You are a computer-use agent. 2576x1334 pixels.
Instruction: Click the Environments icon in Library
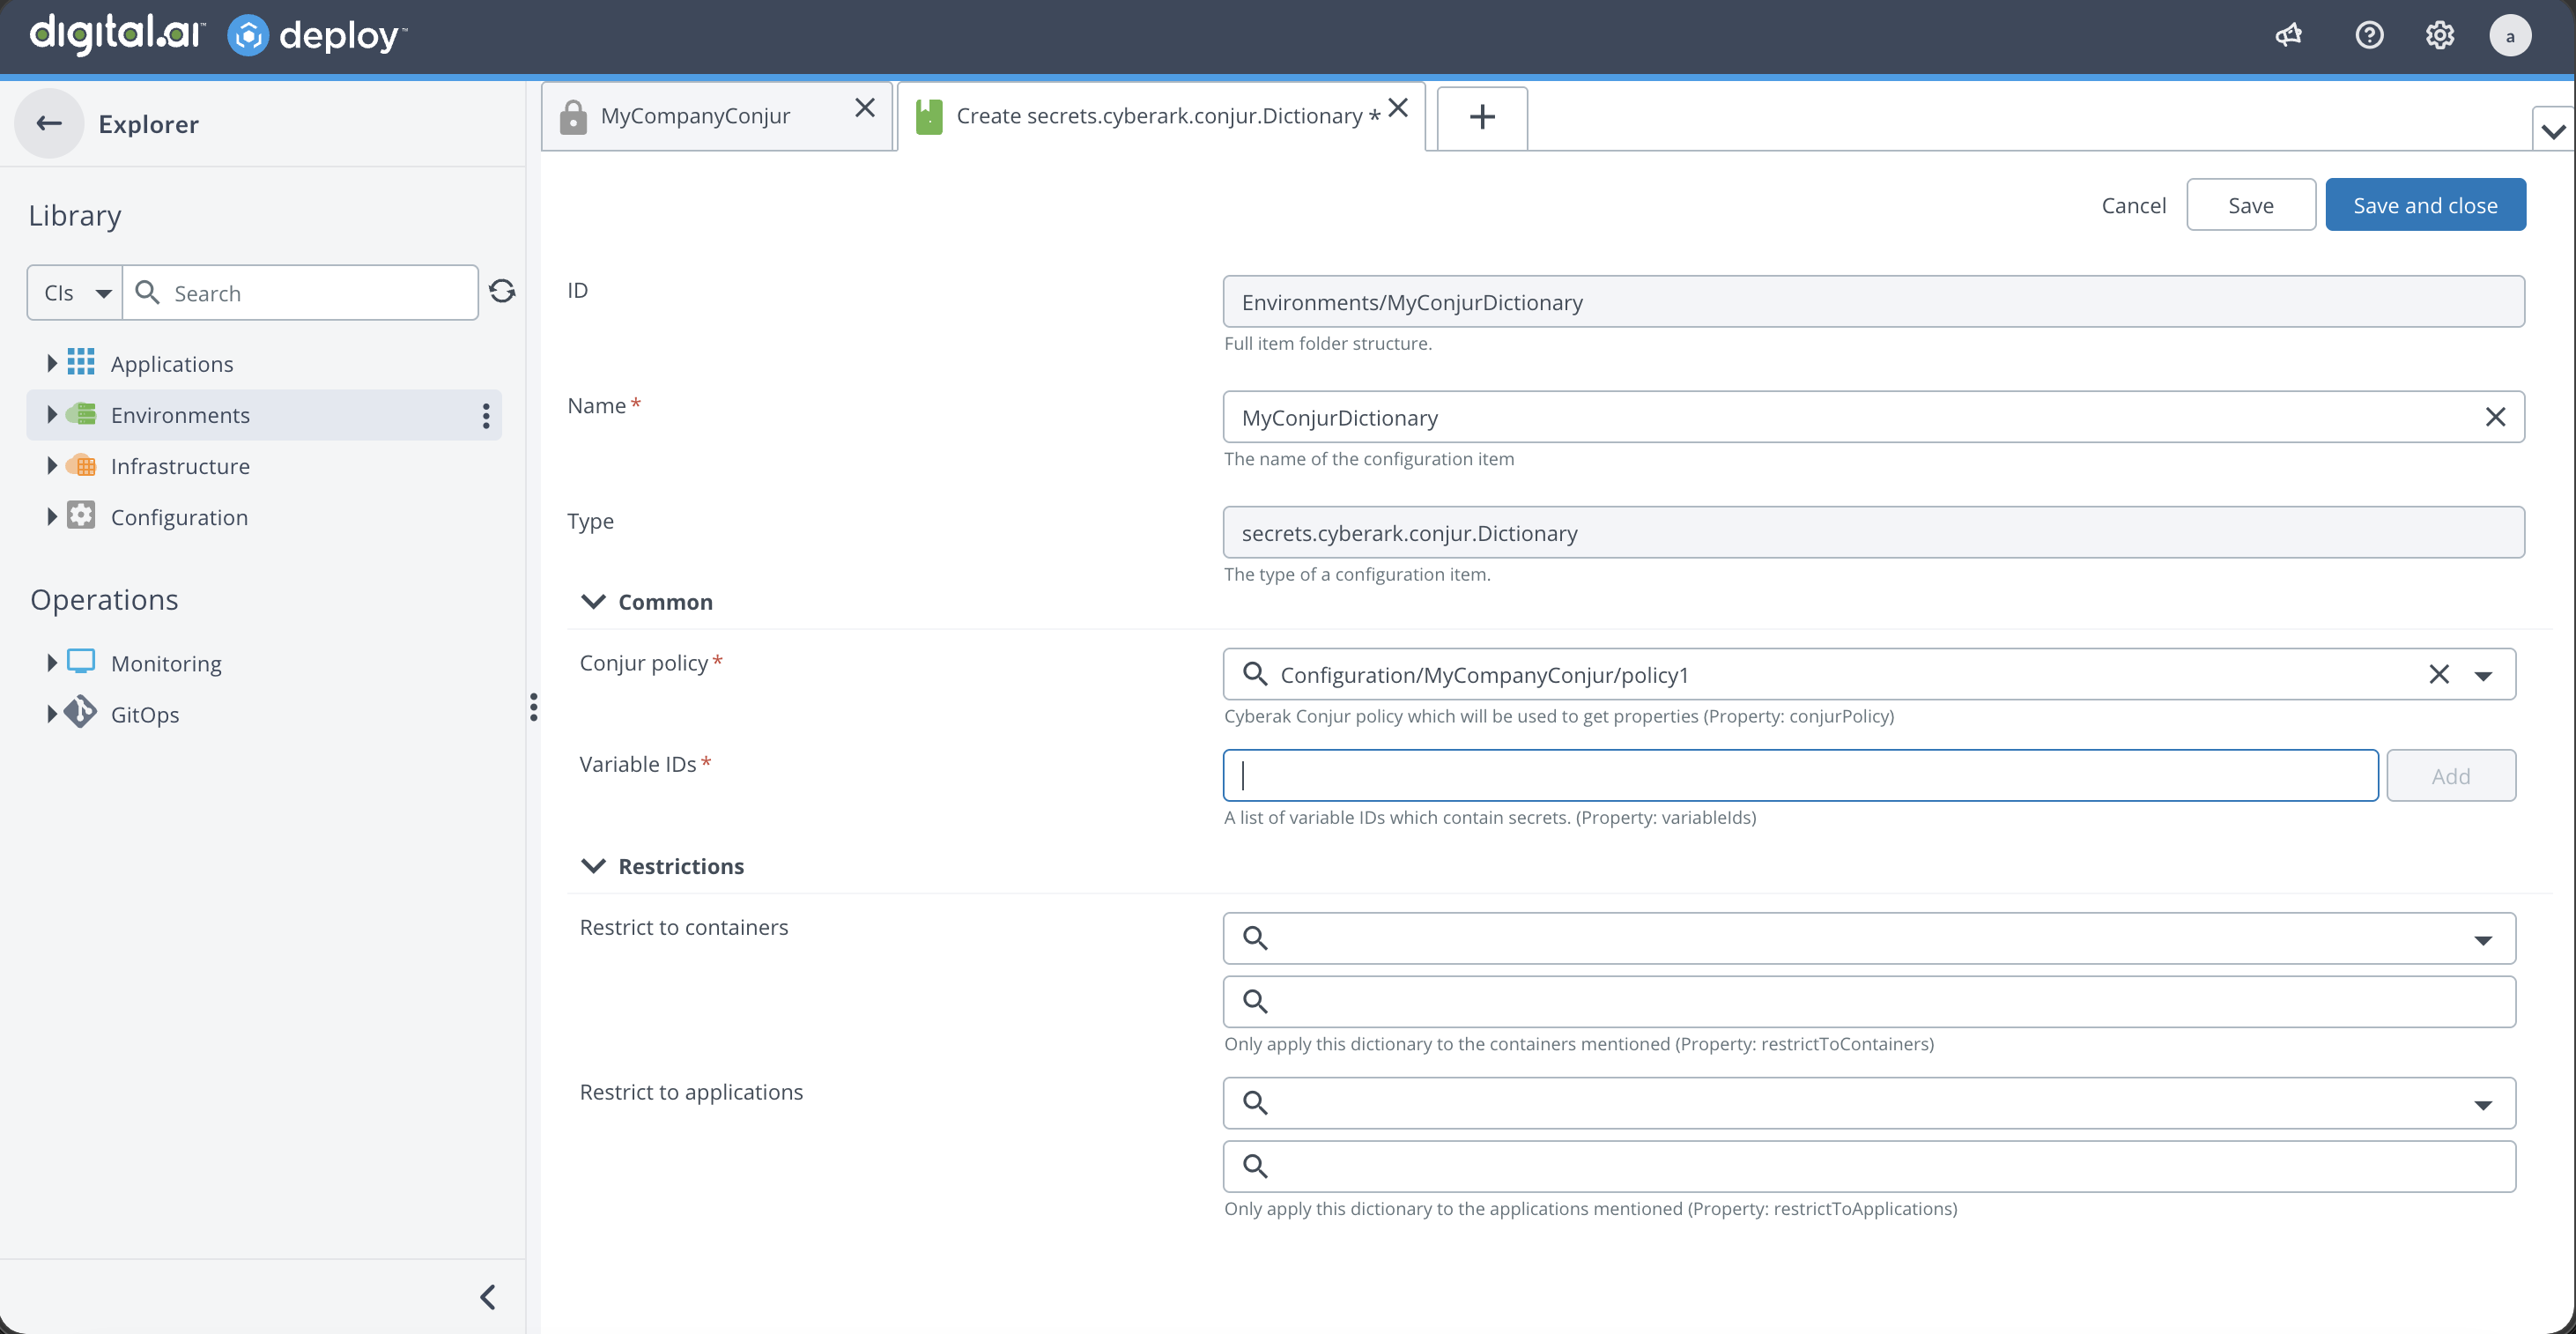click(81, 414)
